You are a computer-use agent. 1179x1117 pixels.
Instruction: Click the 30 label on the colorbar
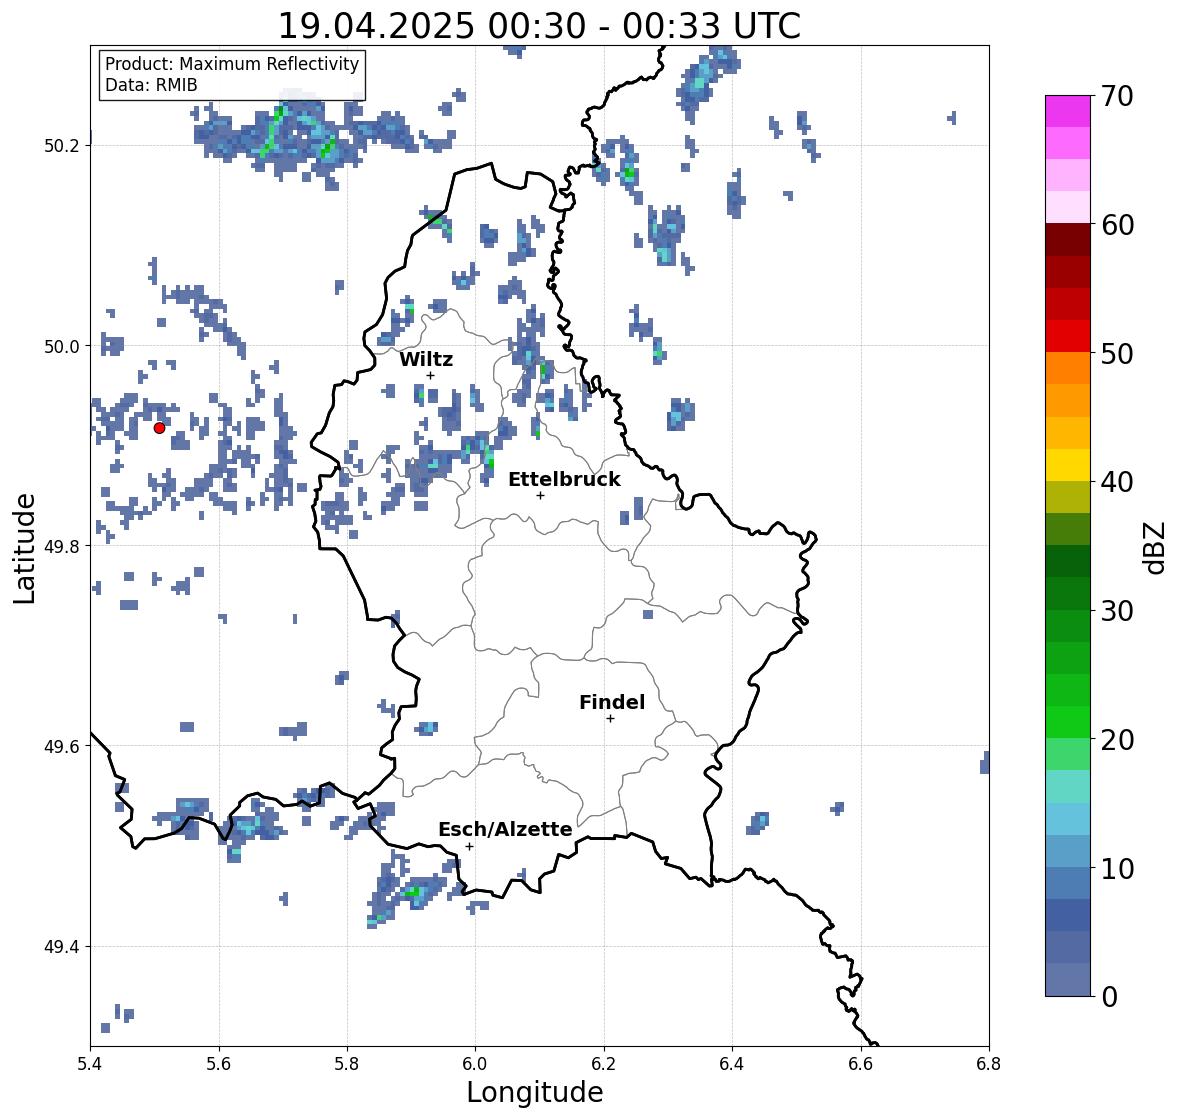point(1117,610)
